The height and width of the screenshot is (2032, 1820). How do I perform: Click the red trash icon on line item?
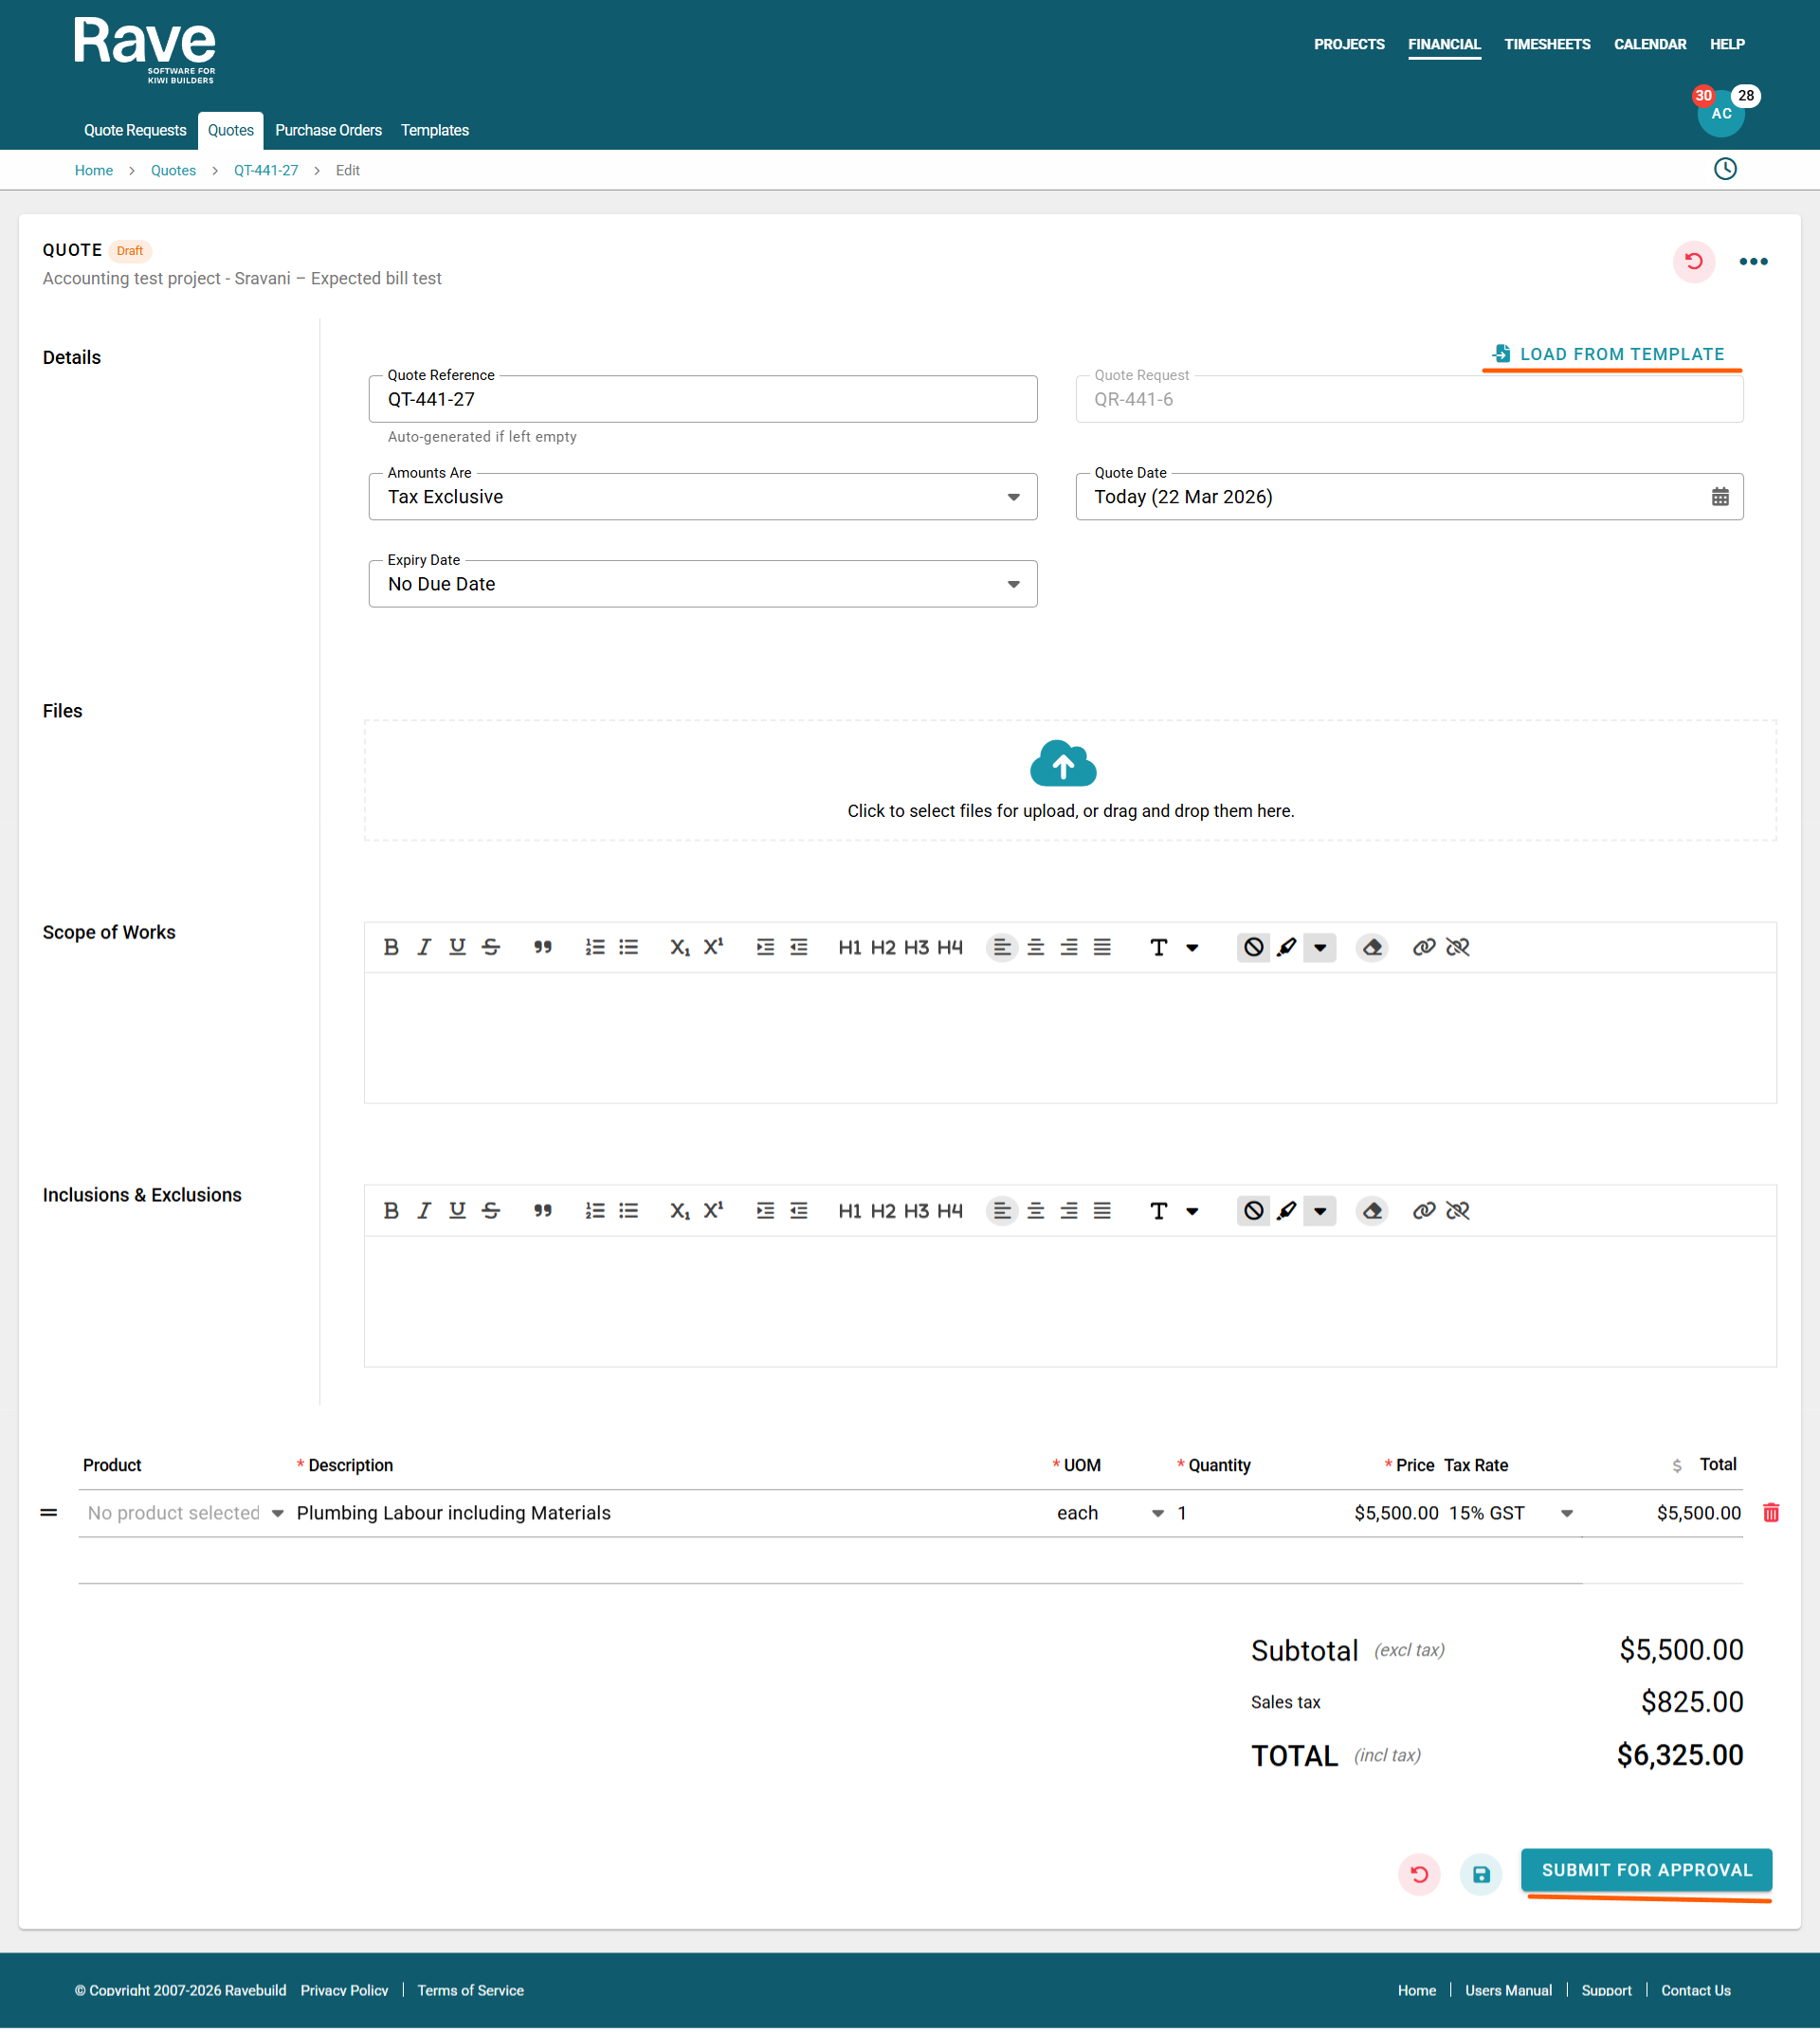1771,1513
